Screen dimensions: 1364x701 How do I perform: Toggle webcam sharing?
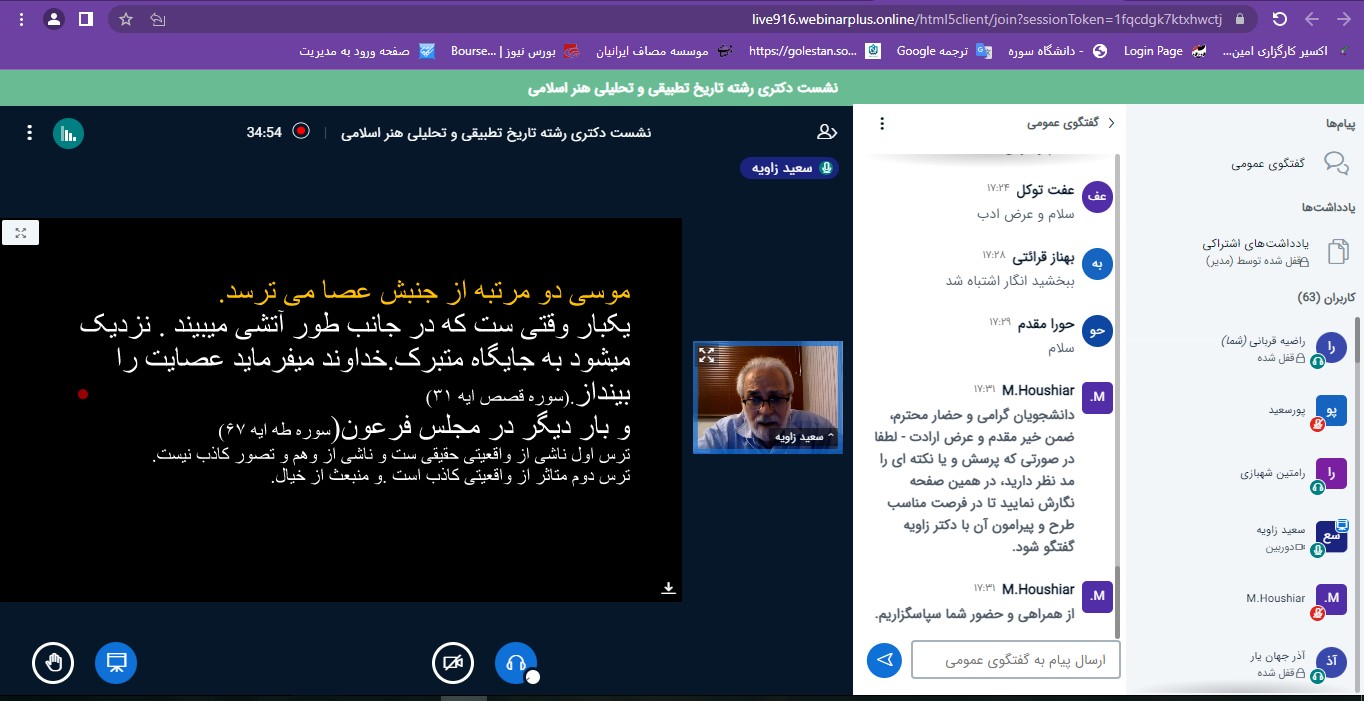pos(453,662)
